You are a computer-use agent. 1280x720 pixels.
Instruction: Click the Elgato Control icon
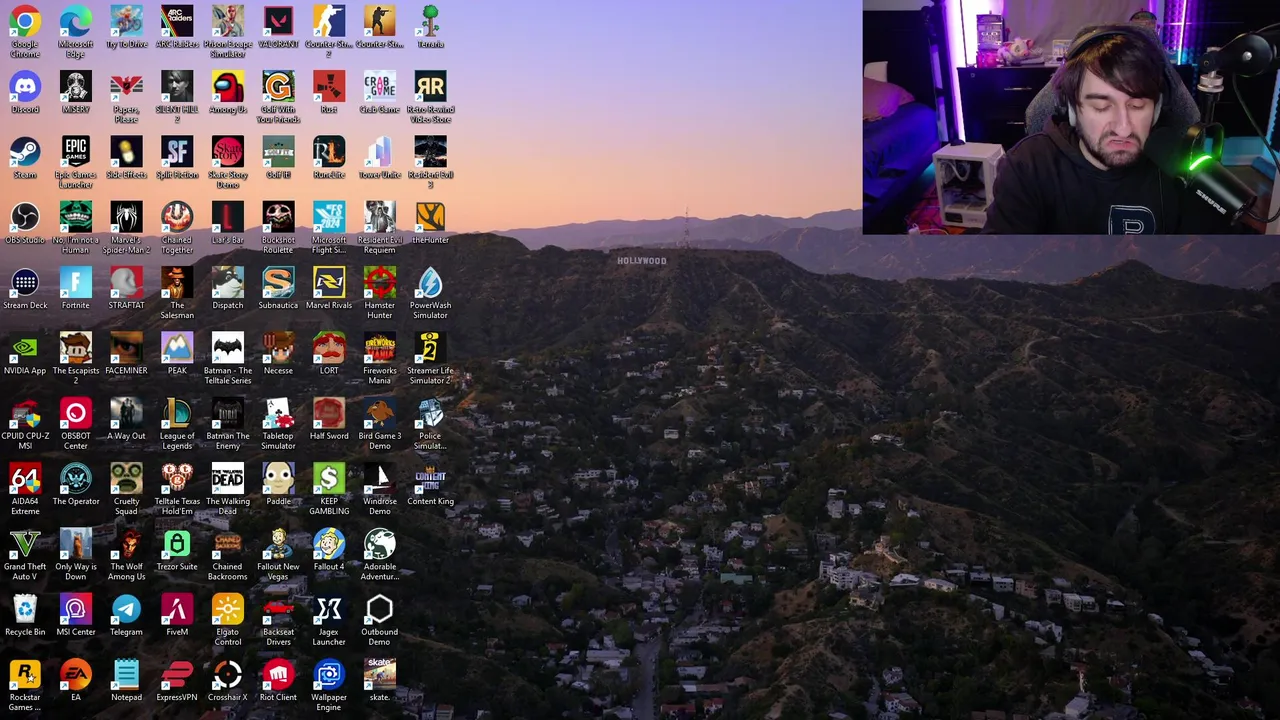click(x=227, y=609)
